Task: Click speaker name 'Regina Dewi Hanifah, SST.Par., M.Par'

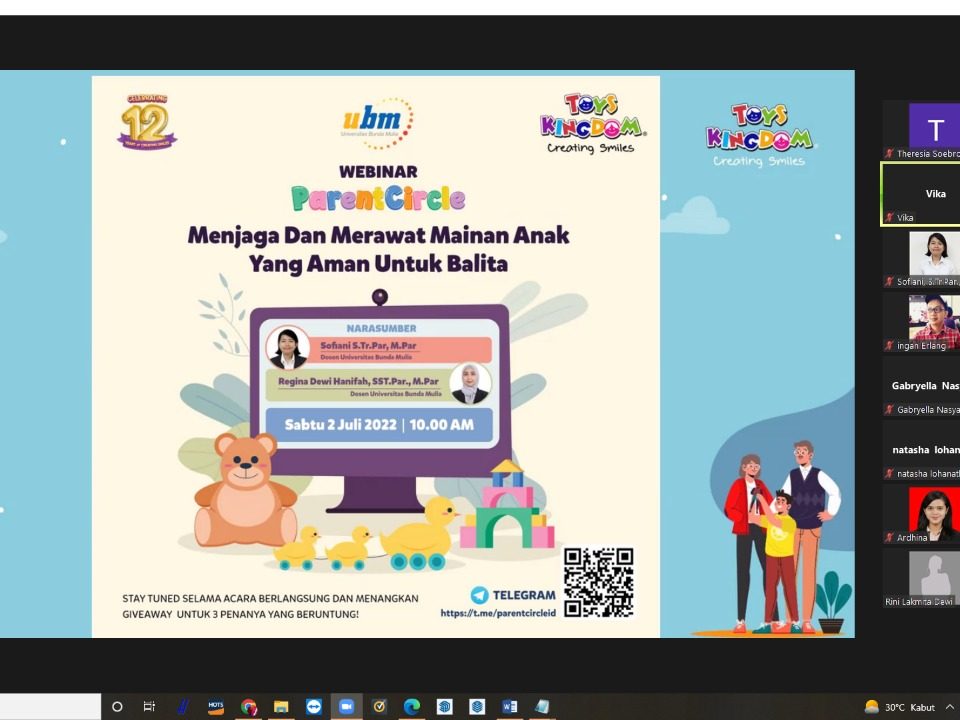Action: [x=358, y=381]
